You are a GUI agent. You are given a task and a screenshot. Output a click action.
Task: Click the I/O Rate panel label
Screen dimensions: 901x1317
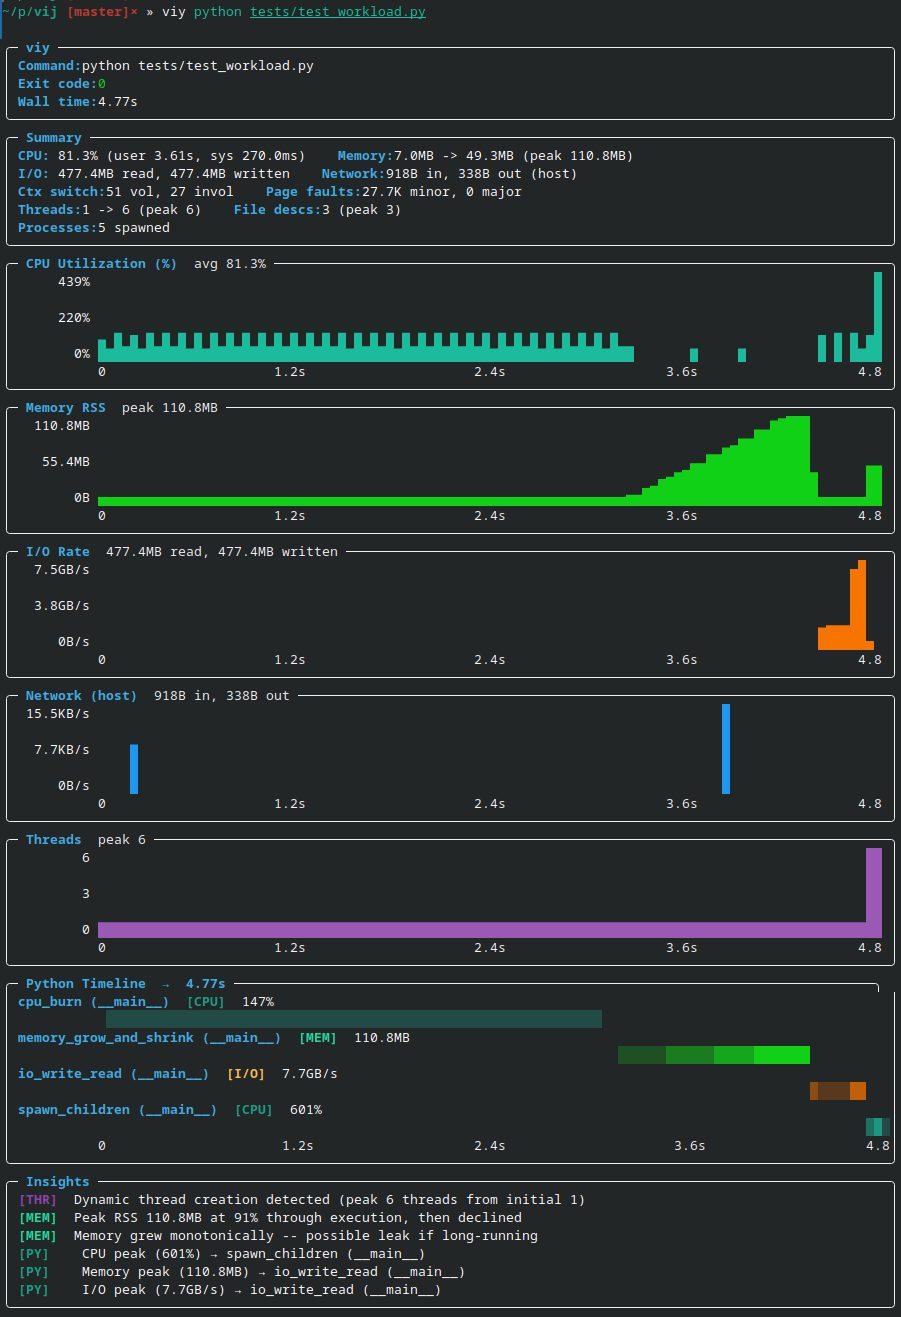coord(58,551)
